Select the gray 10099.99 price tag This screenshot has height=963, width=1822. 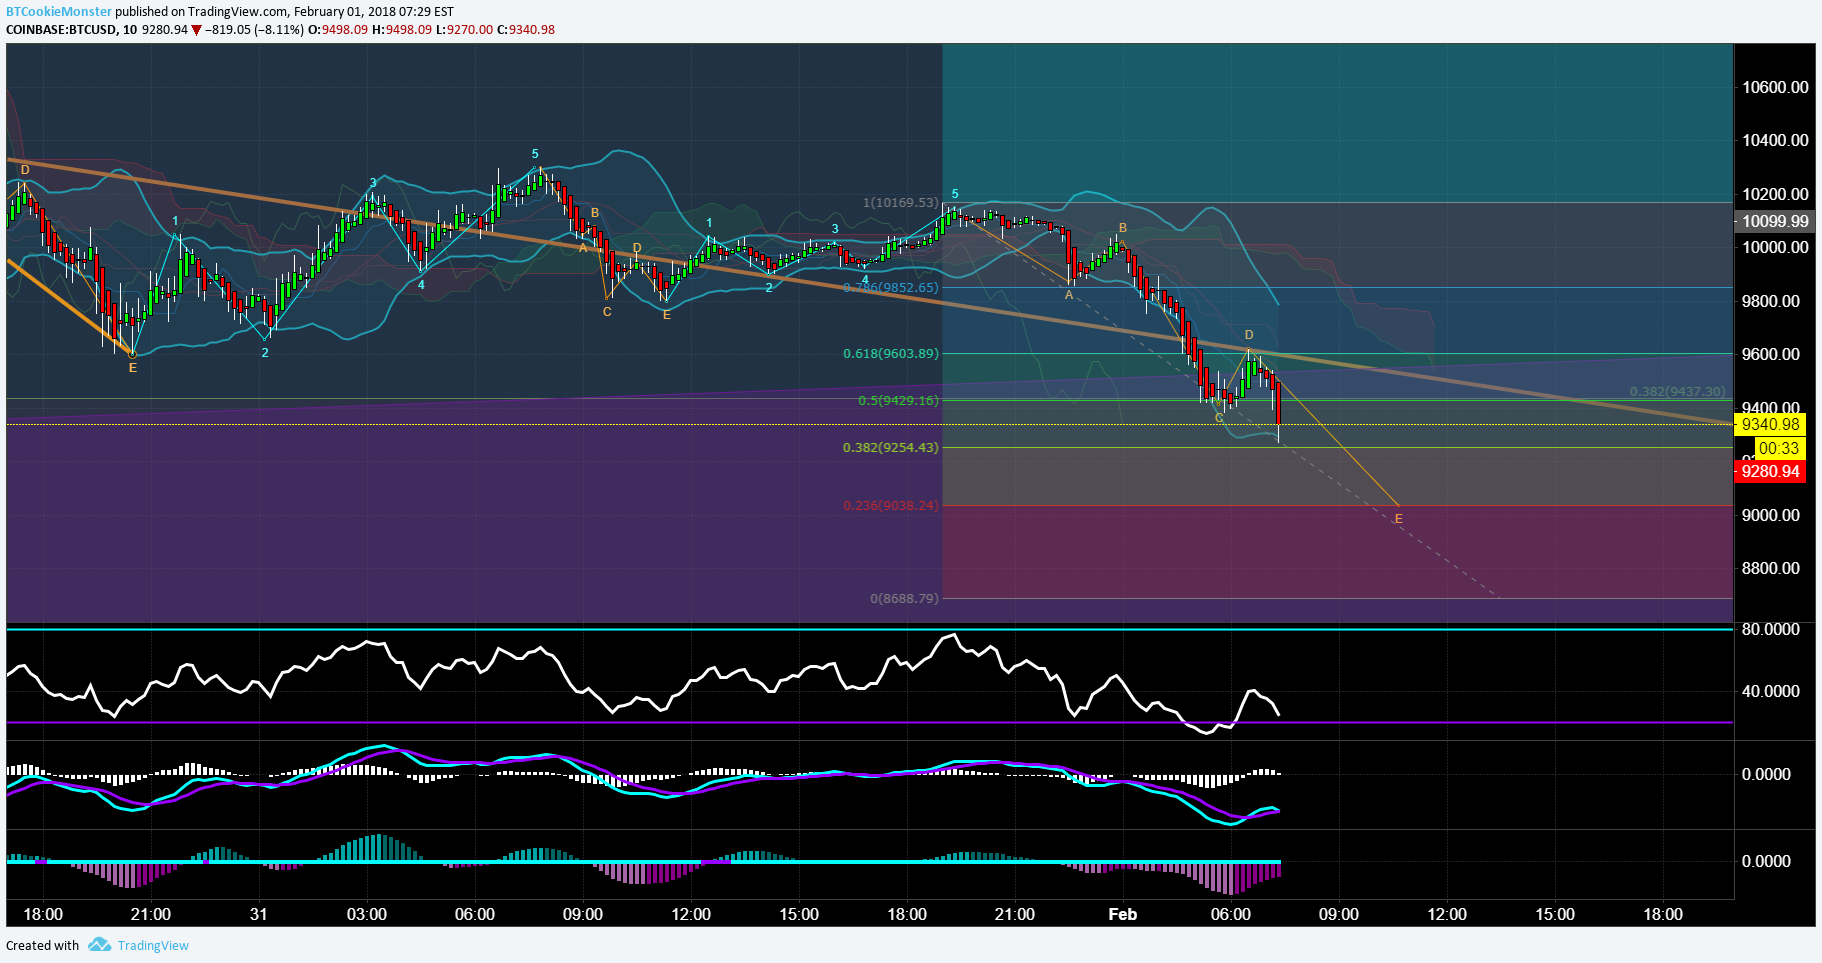click(1775, 222)
